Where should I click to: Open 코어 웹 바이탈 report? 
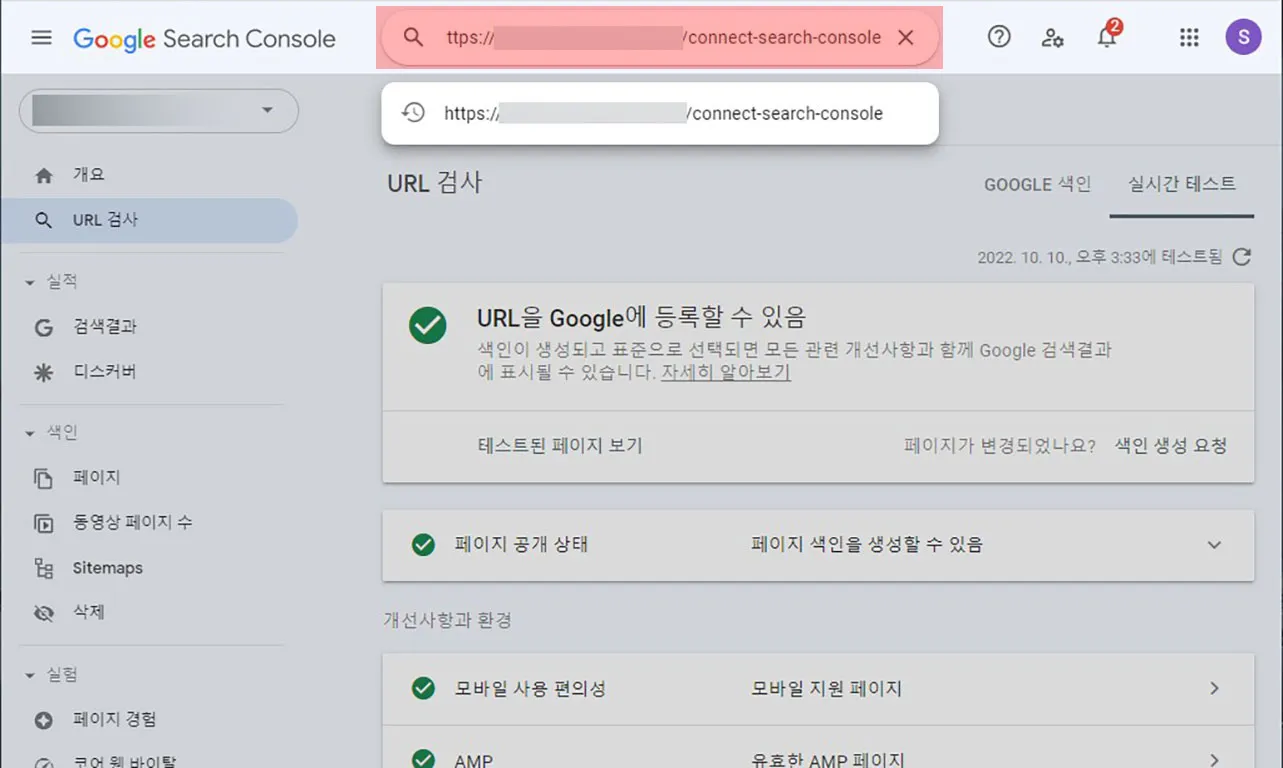(x=150, y=760)
